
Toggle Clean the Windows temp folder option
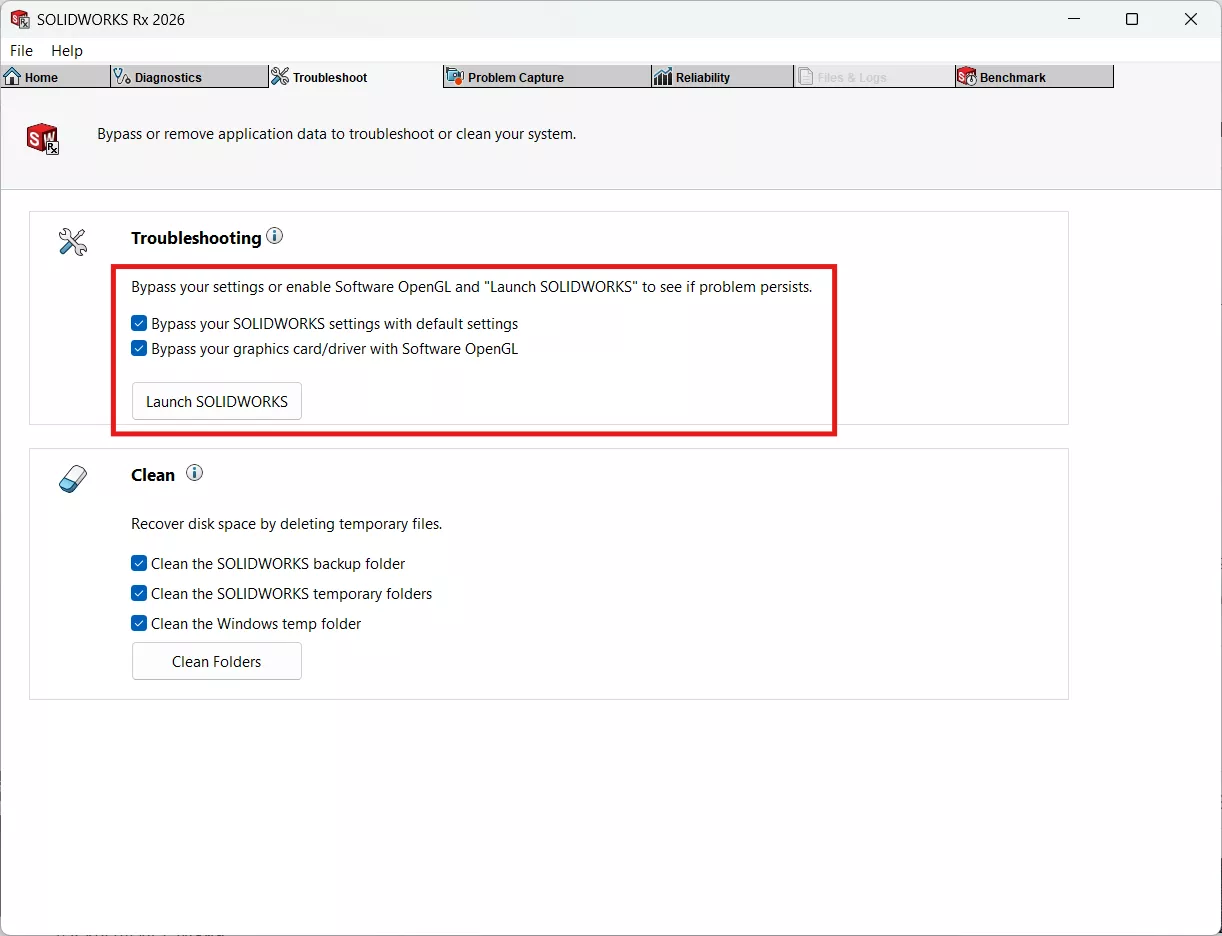[139, 623]
